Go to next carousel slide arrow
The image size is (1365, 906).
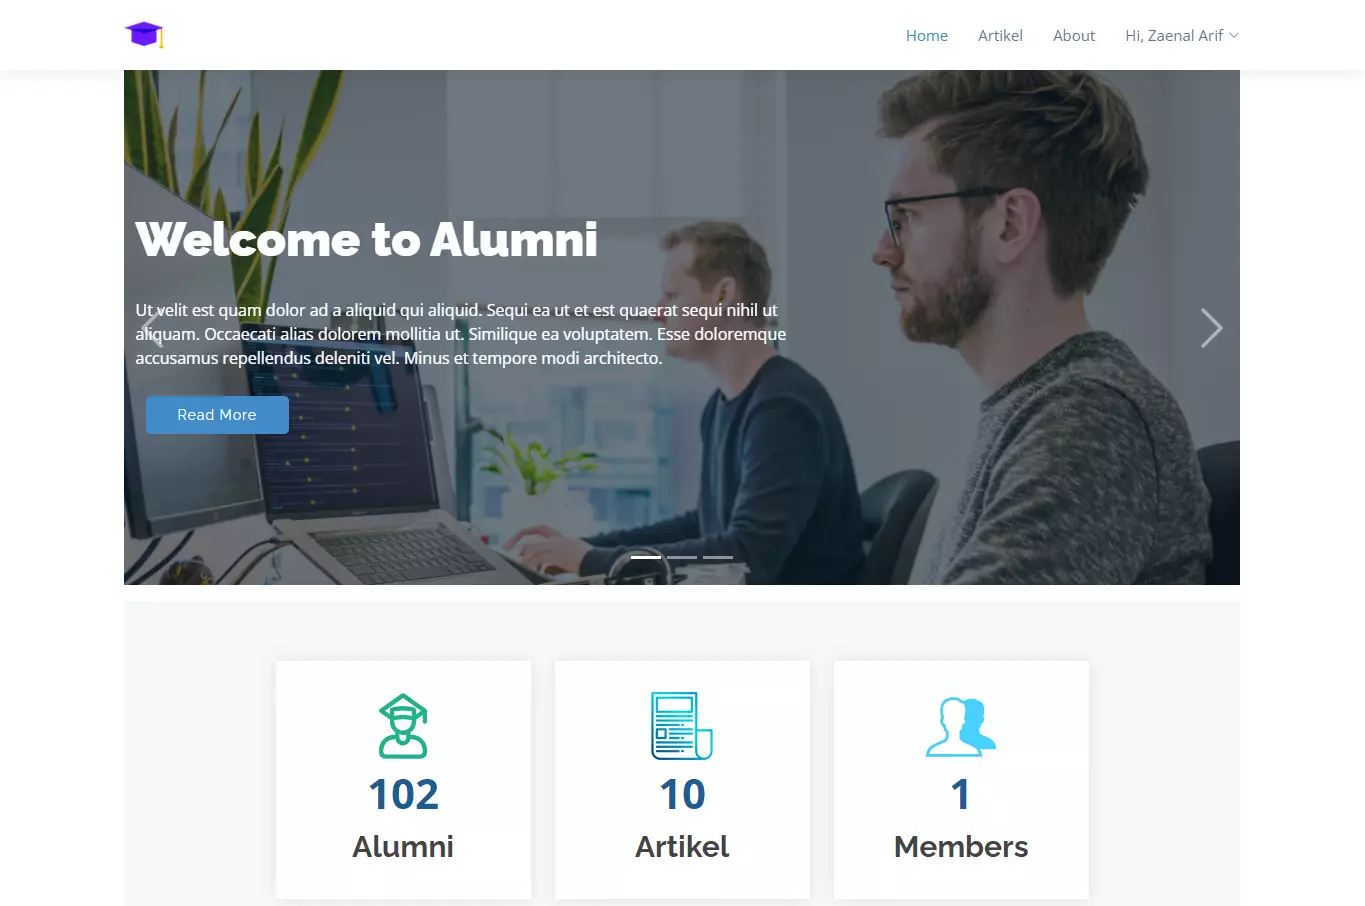pos(1211,328)
